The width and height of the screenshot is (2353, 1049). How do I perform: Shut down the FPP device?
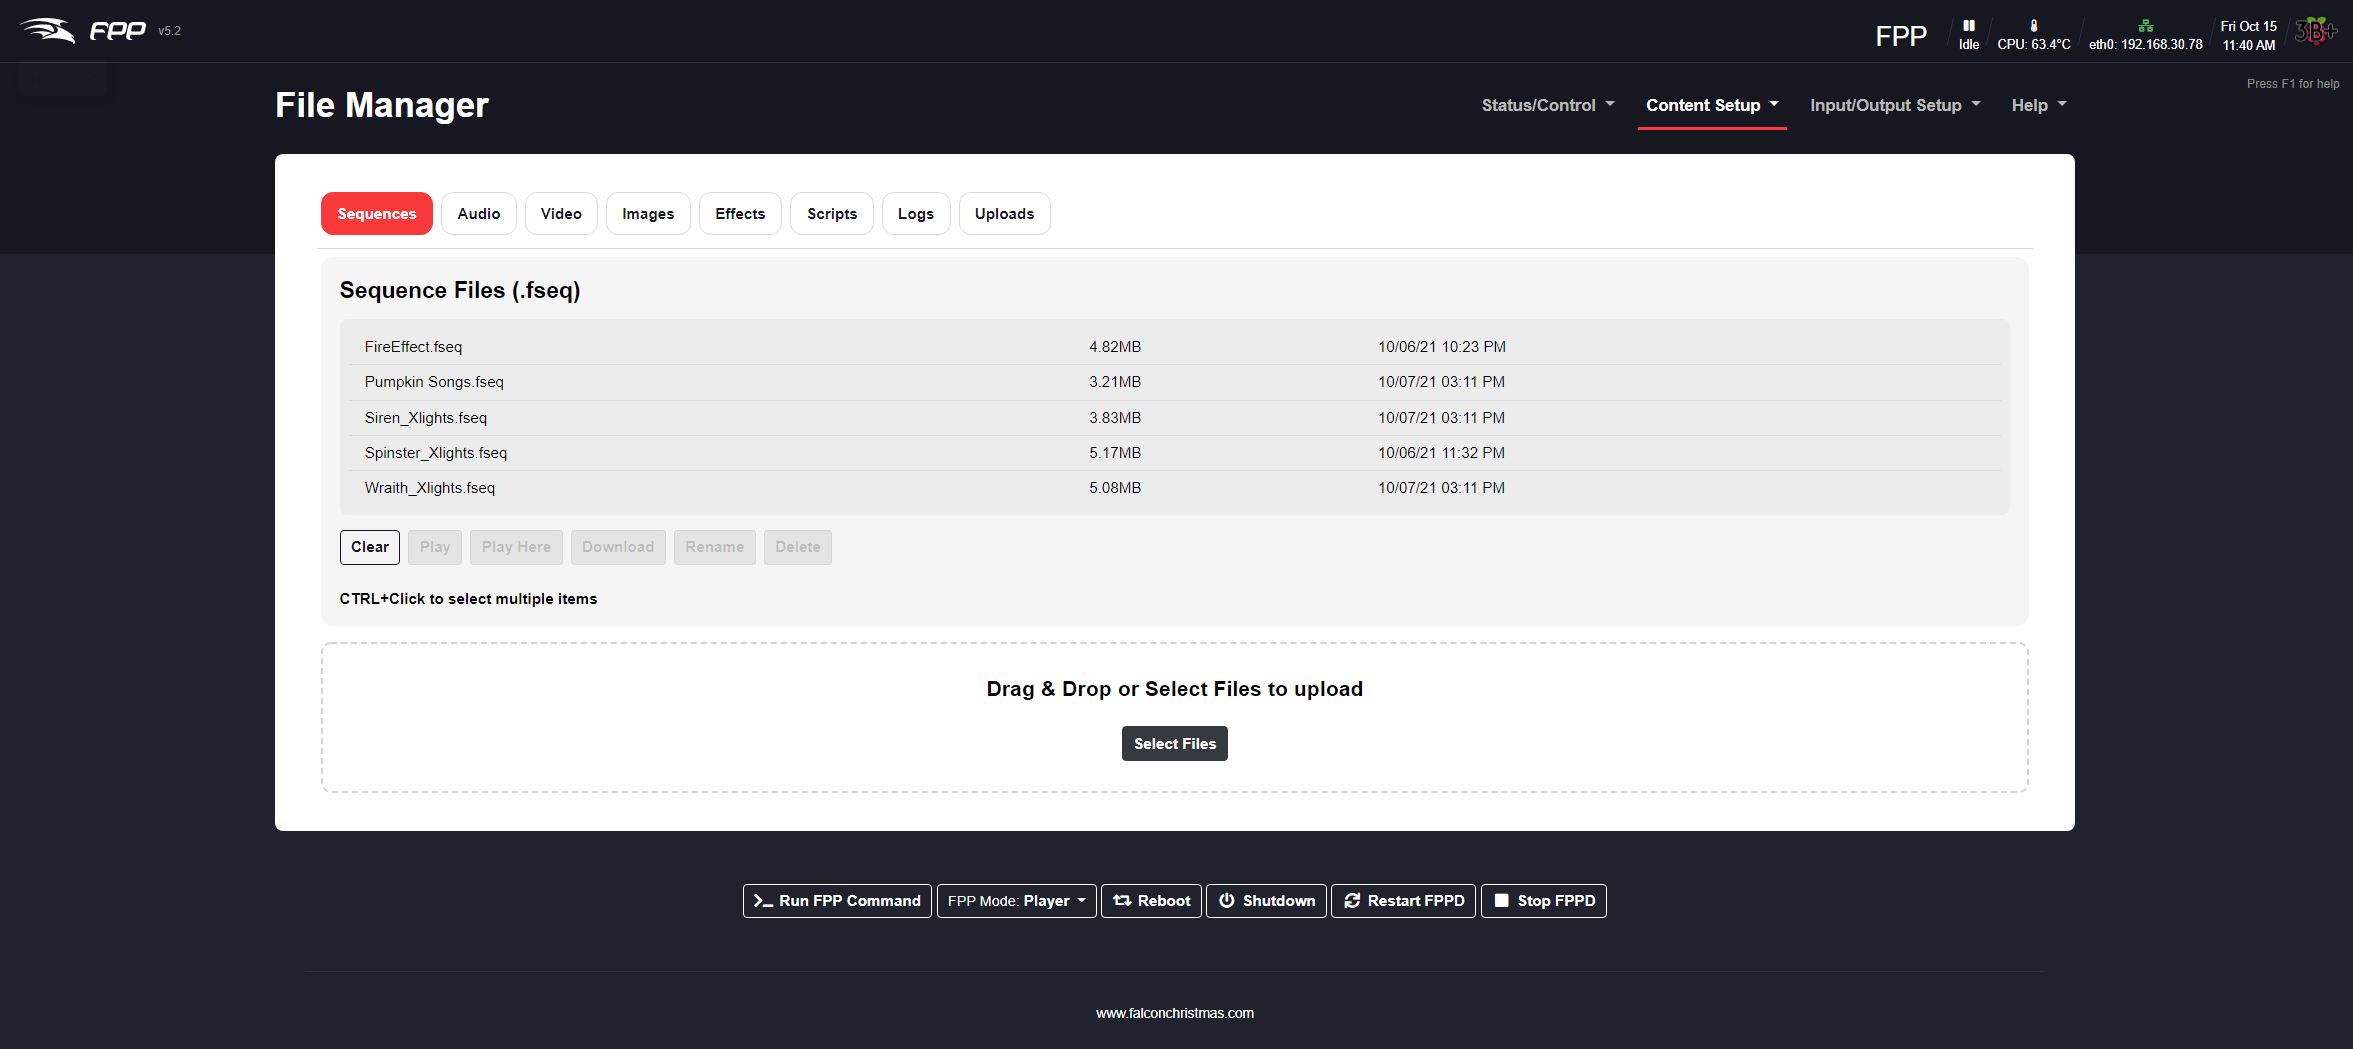[1266, 901]
